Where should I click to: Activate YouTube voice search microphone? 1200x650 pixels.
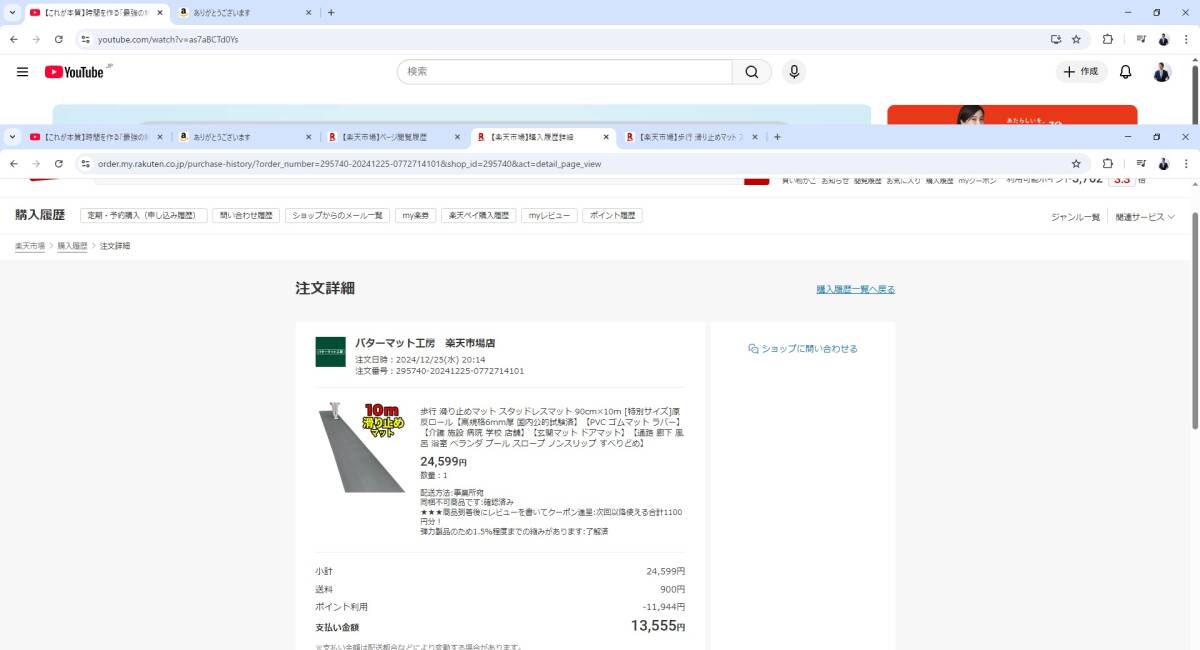coord(794,72)
